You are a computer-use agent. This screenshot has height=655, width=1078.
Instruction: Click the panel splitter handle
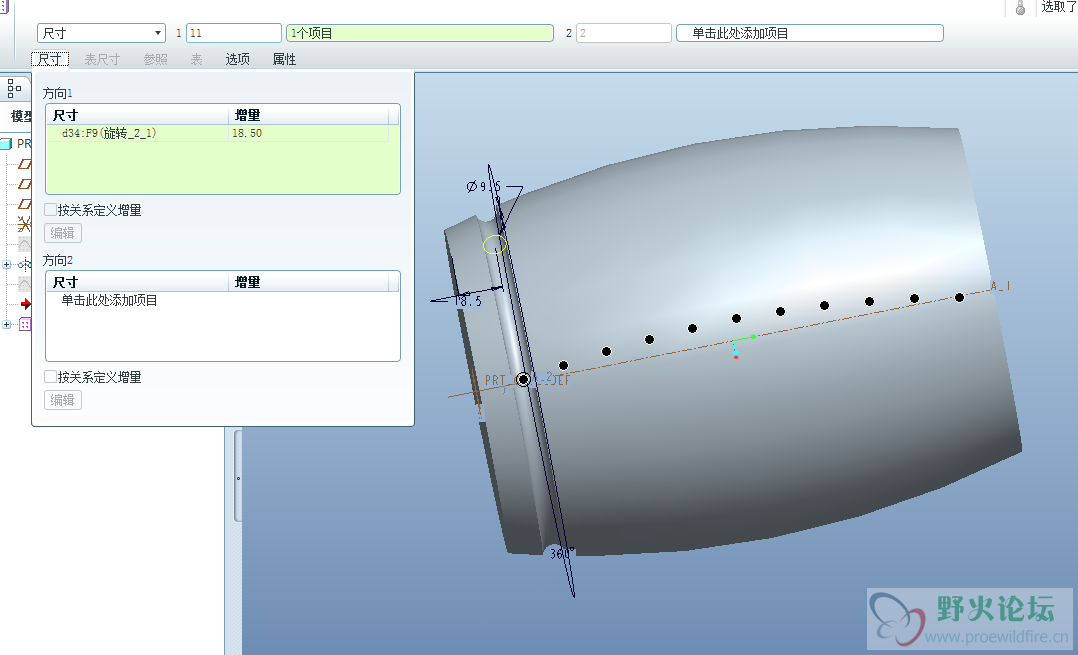pos(238,476)
